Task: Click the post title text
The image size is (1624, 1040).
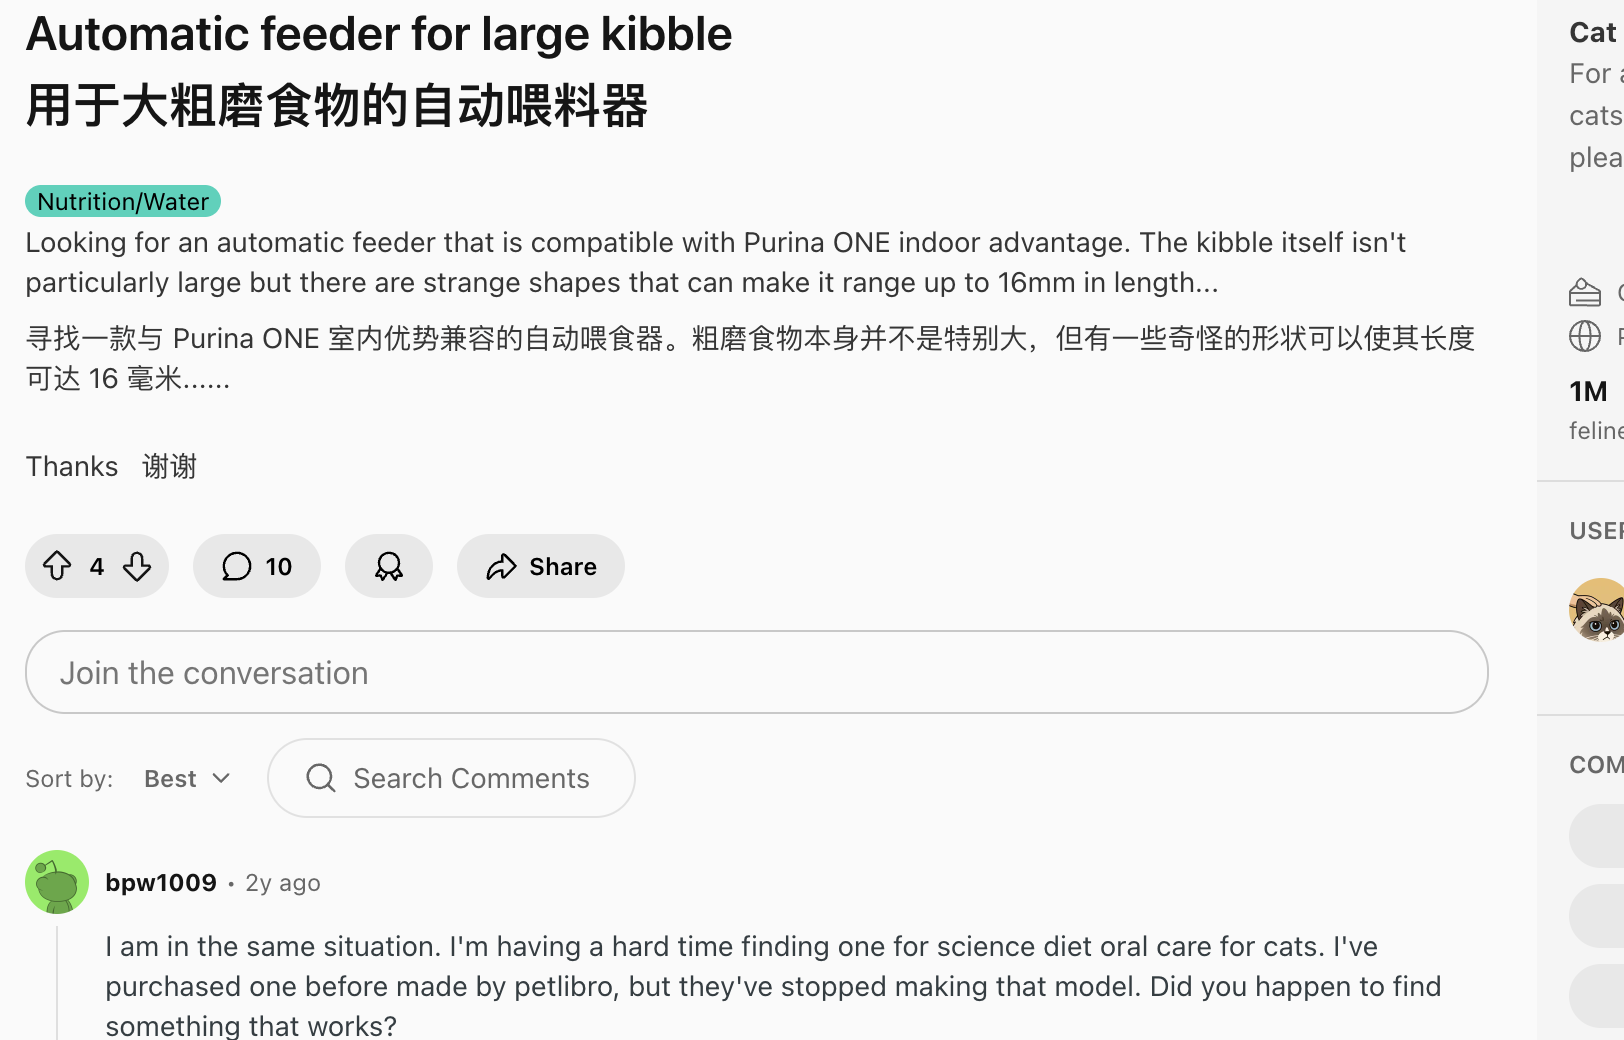Action: [379, 34]
